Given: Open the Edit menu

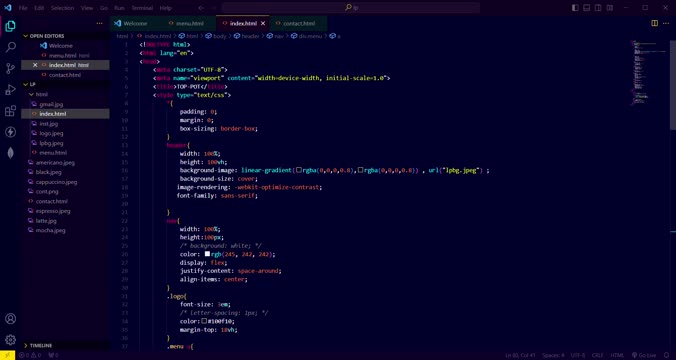Looking at the screenshot, I should [39, 8].
